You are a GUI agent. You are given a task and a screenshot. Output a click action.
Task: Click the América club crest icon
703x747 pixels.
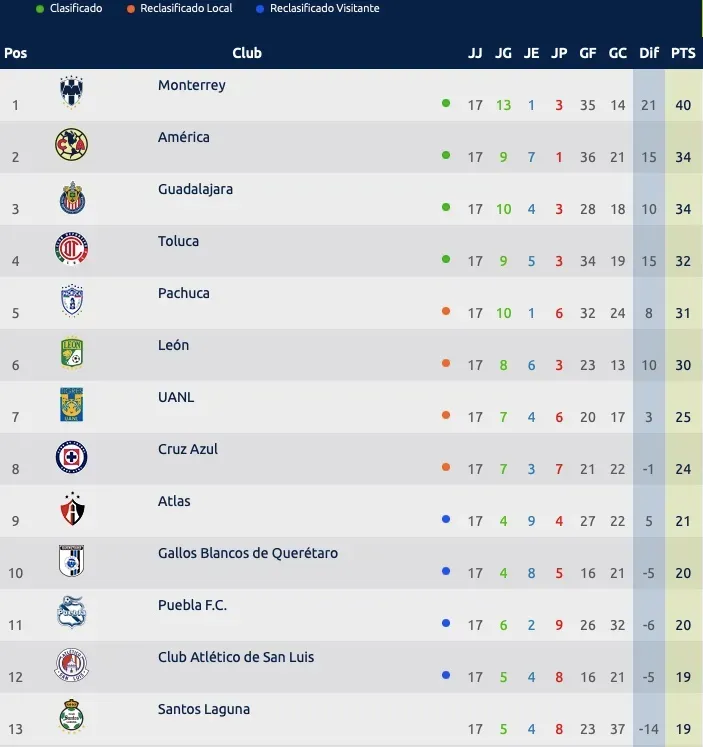tap(72, 144)
